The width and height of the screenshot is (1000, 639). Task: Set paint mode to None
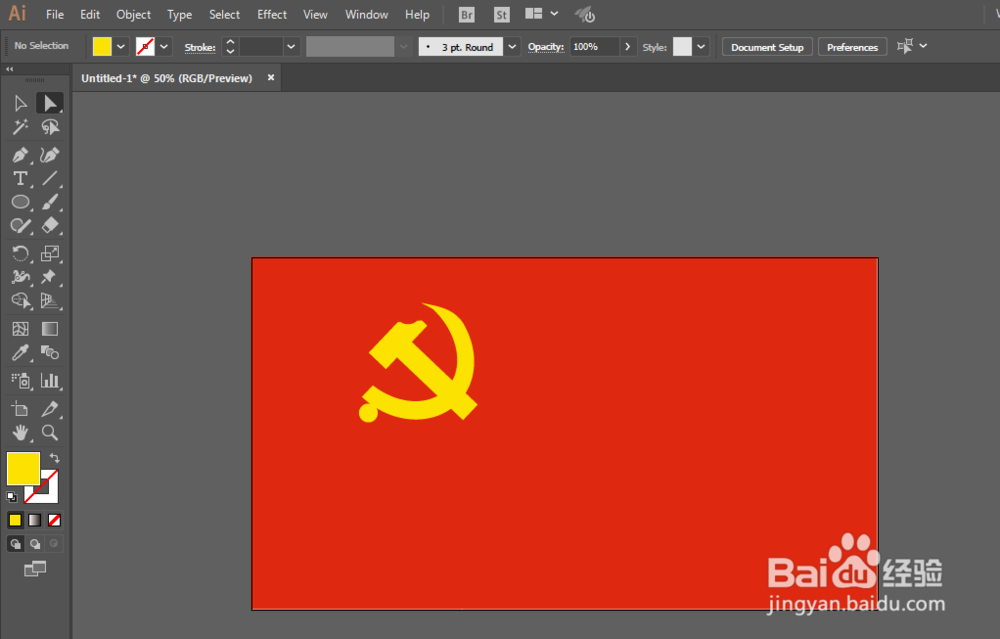tap(54, 520)
